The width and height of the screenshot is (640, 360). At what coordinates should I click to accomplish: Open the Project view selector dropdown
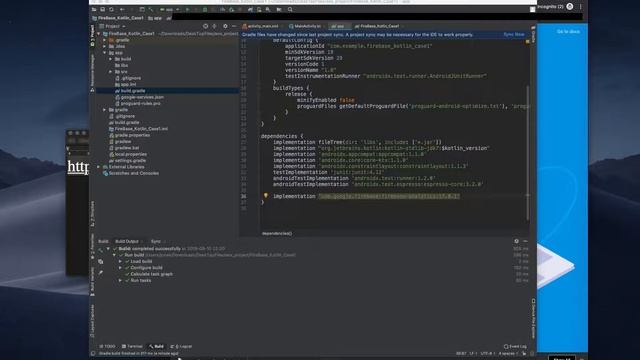112,26
